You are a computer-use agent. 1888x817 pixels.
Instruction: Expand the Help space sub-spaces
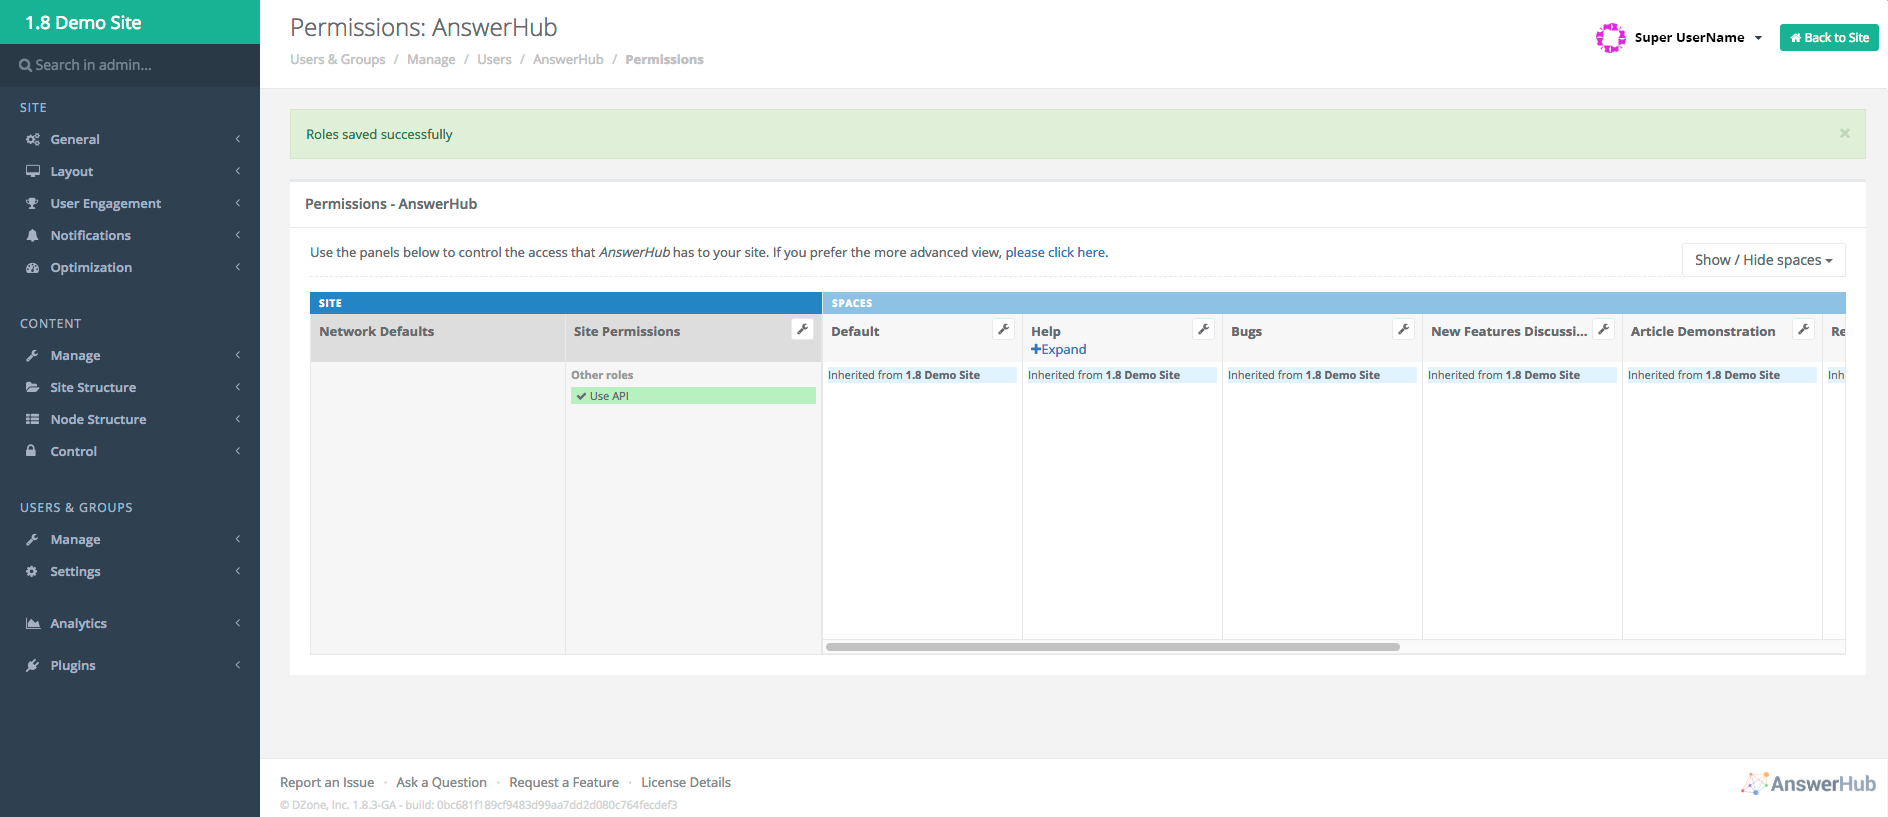1059,349
